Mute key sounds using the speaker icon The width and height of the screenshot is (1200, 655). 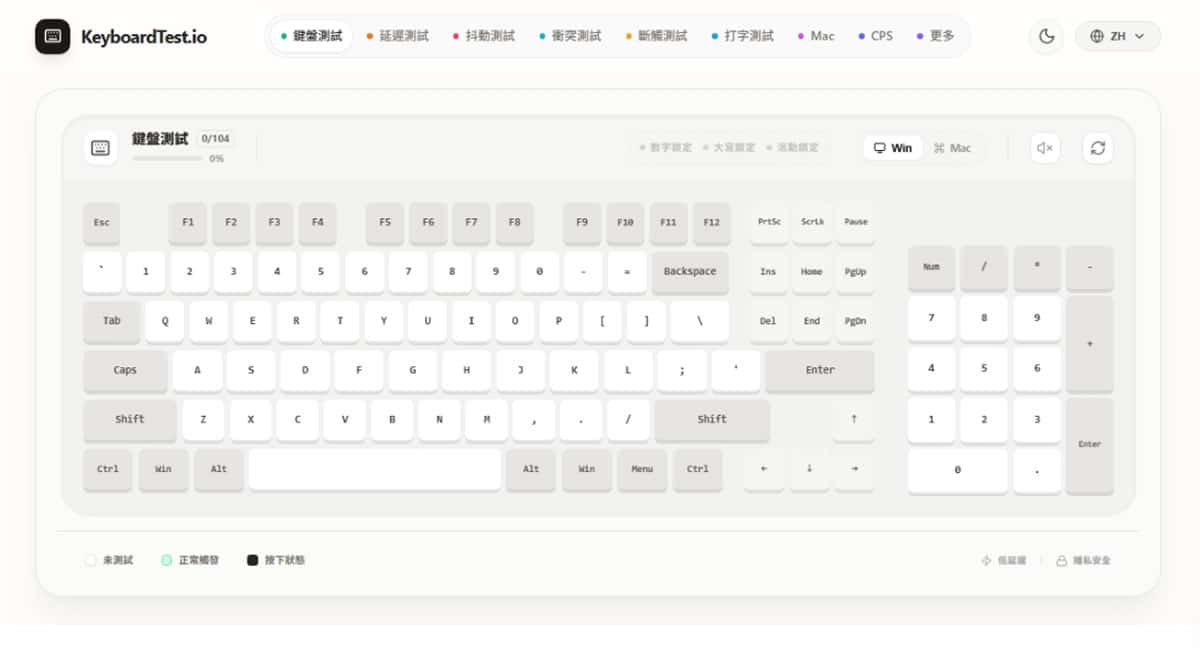click(x=1045, y=148)
